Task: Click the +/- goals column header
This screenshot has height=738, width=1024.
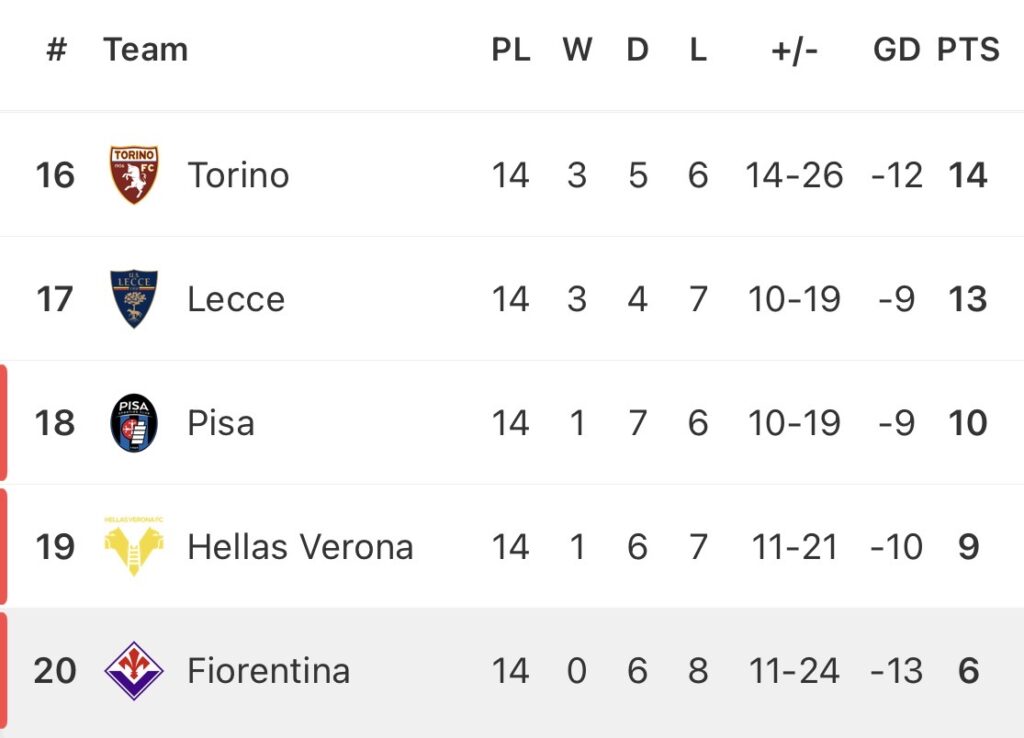Action: (x=794, y=50)
